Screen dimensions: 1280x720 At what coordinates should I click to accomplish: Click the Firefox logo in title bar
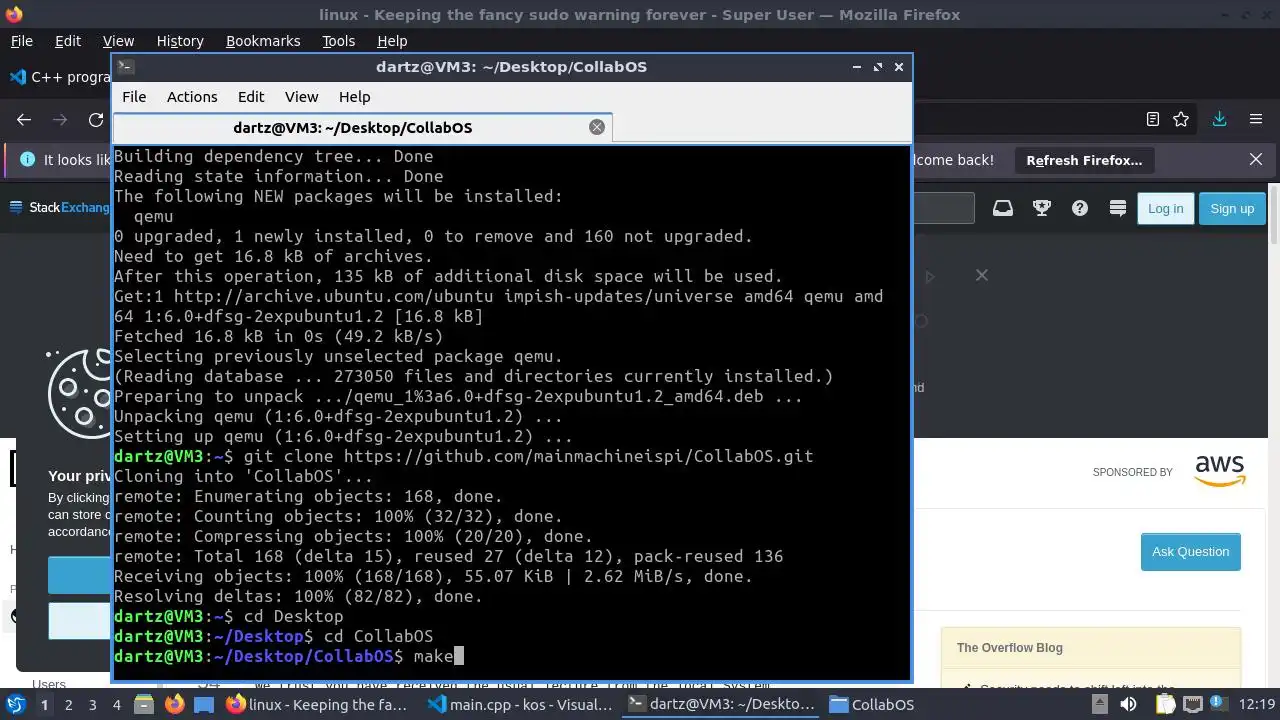[14, 14]
